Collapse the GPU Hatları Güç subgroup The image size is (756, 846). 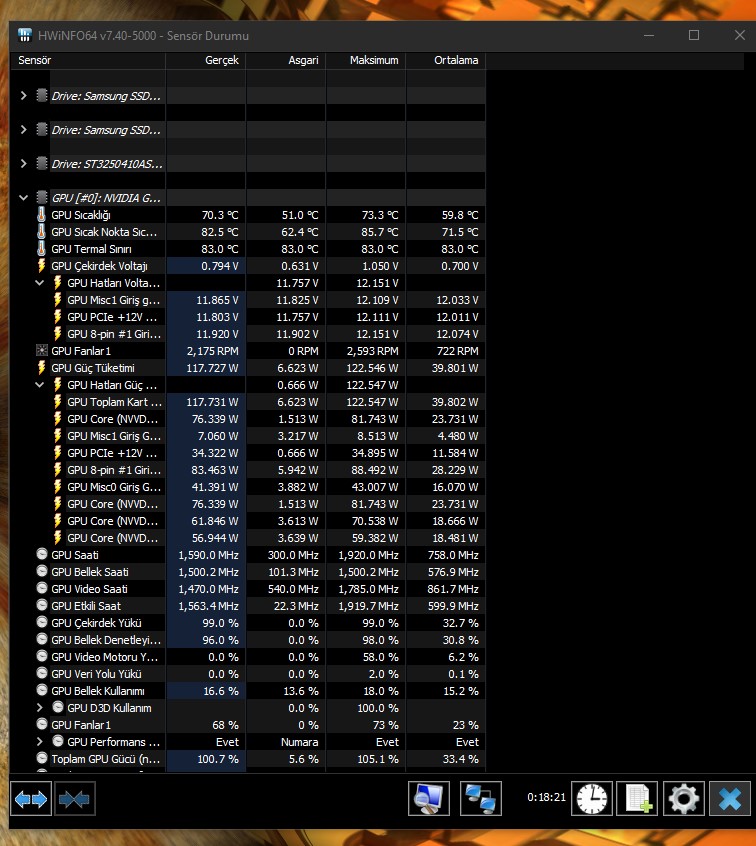(39, 385)
